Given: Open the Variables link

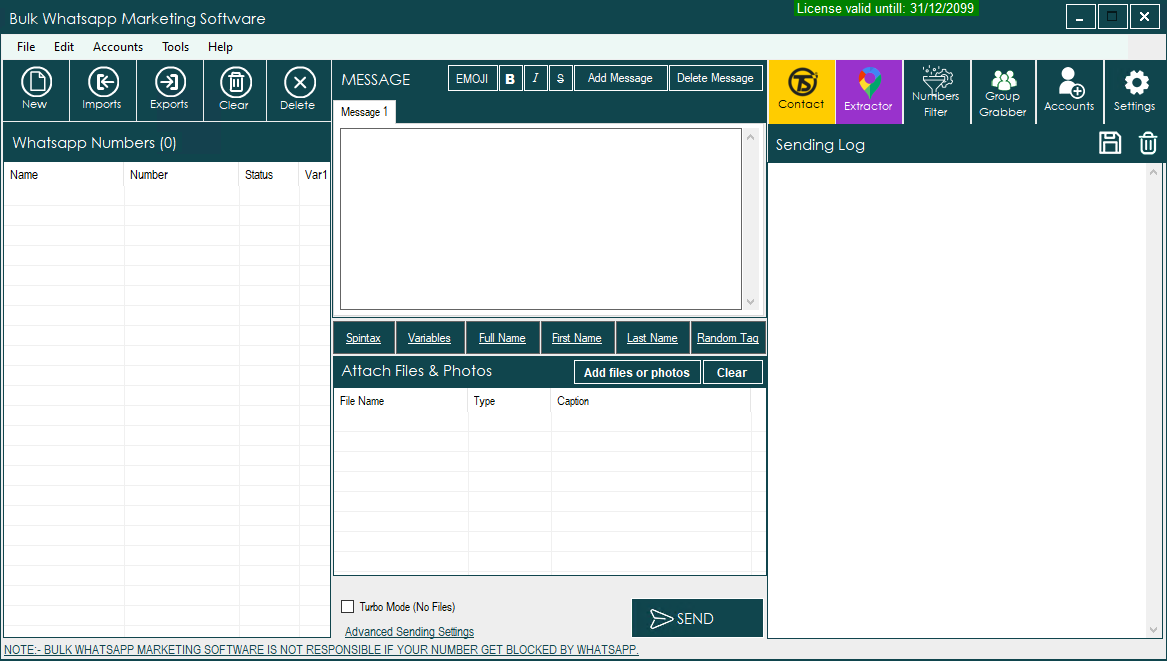Looking at the screenshot, I should pos(429,338).
